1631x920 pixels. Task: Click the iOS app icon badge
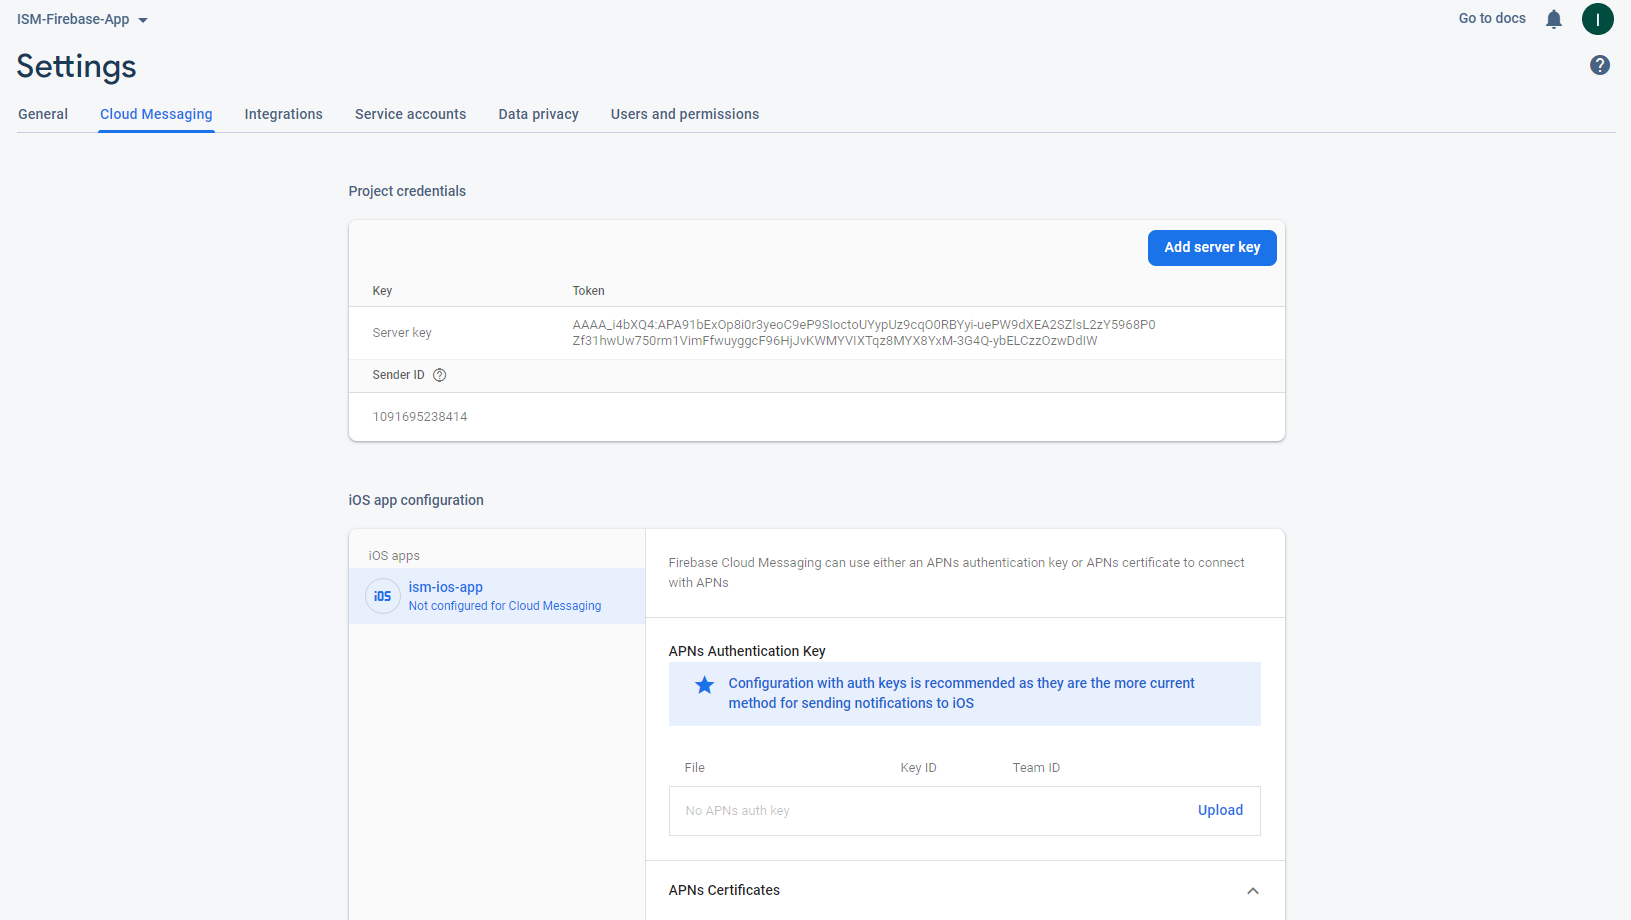pyautogui.click(x=383, y=596)
